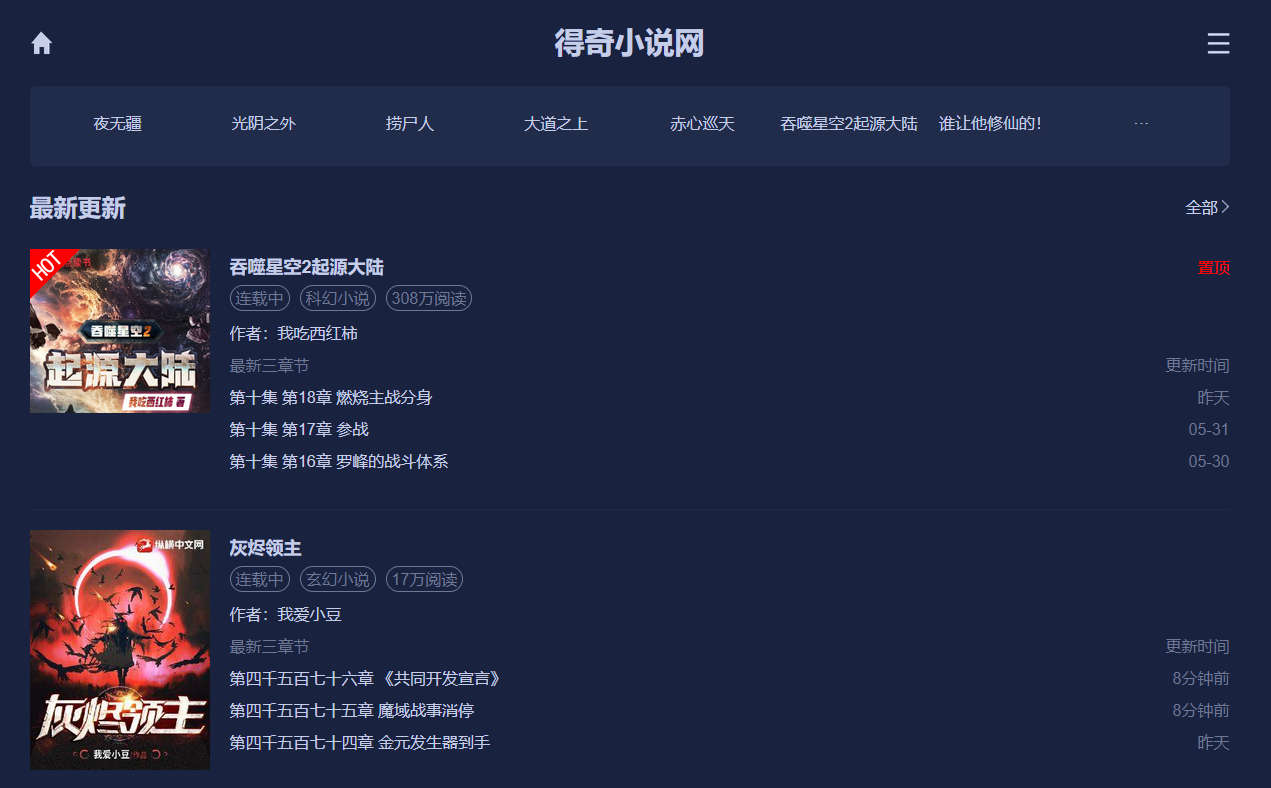Select 捞尸人 from the navigation bar
The height and width of the screenshot is (788, 1271).
pyautogui.click(x=410, y=124)
